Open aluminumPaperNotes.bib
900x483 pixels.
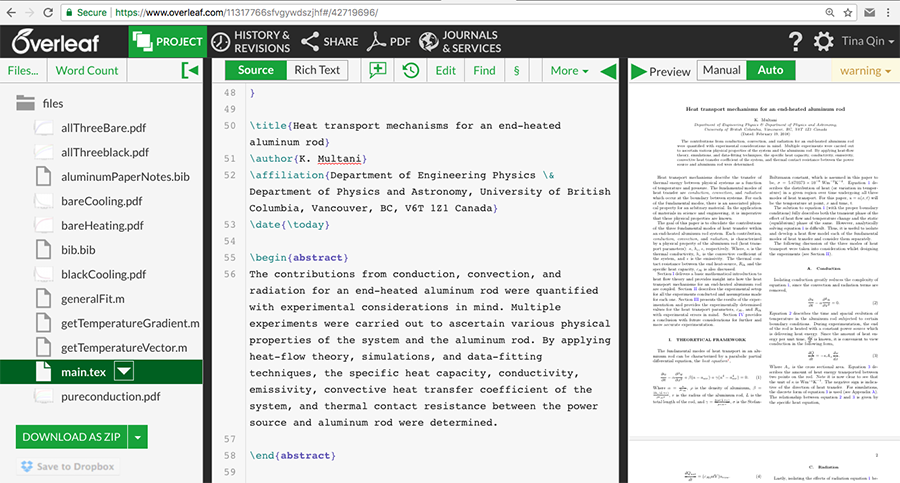coord(125,176)
